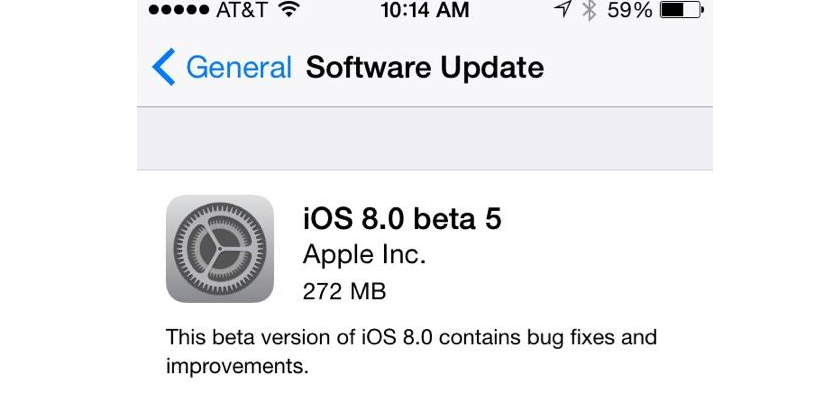
Task: Tap the gray header spacer area
Action: point(425,138)
